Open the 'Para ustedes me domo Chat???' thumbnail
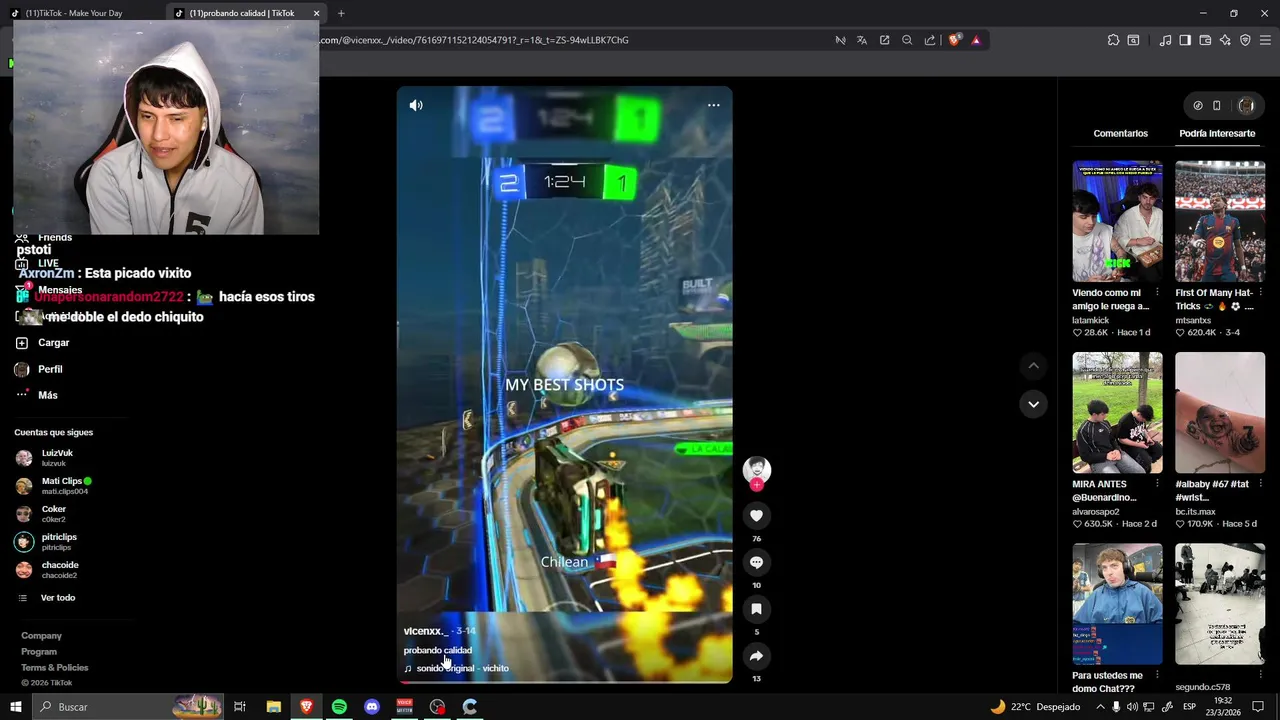The height and width of the screenshot is (720, 1280). (1117, 604)
